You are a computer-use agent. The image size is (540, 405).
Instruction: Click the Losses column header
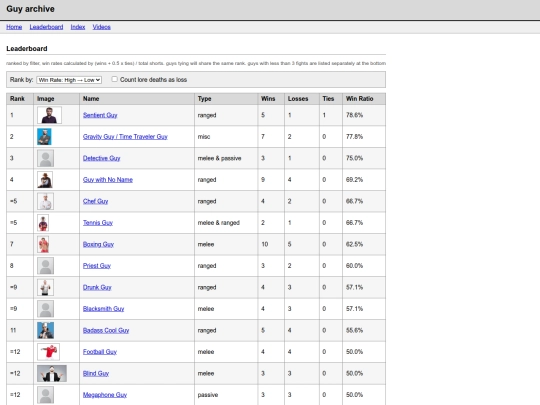tap(302, 99)
